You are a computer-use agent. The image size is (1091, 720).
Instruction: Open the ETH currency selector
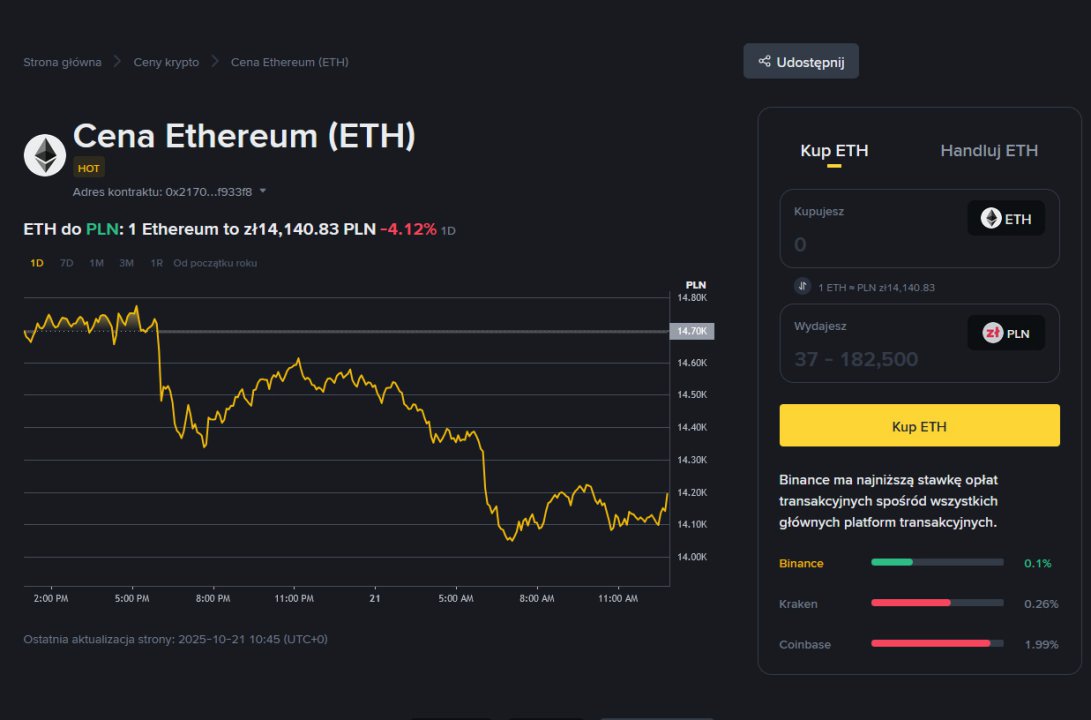(1005, 218)
